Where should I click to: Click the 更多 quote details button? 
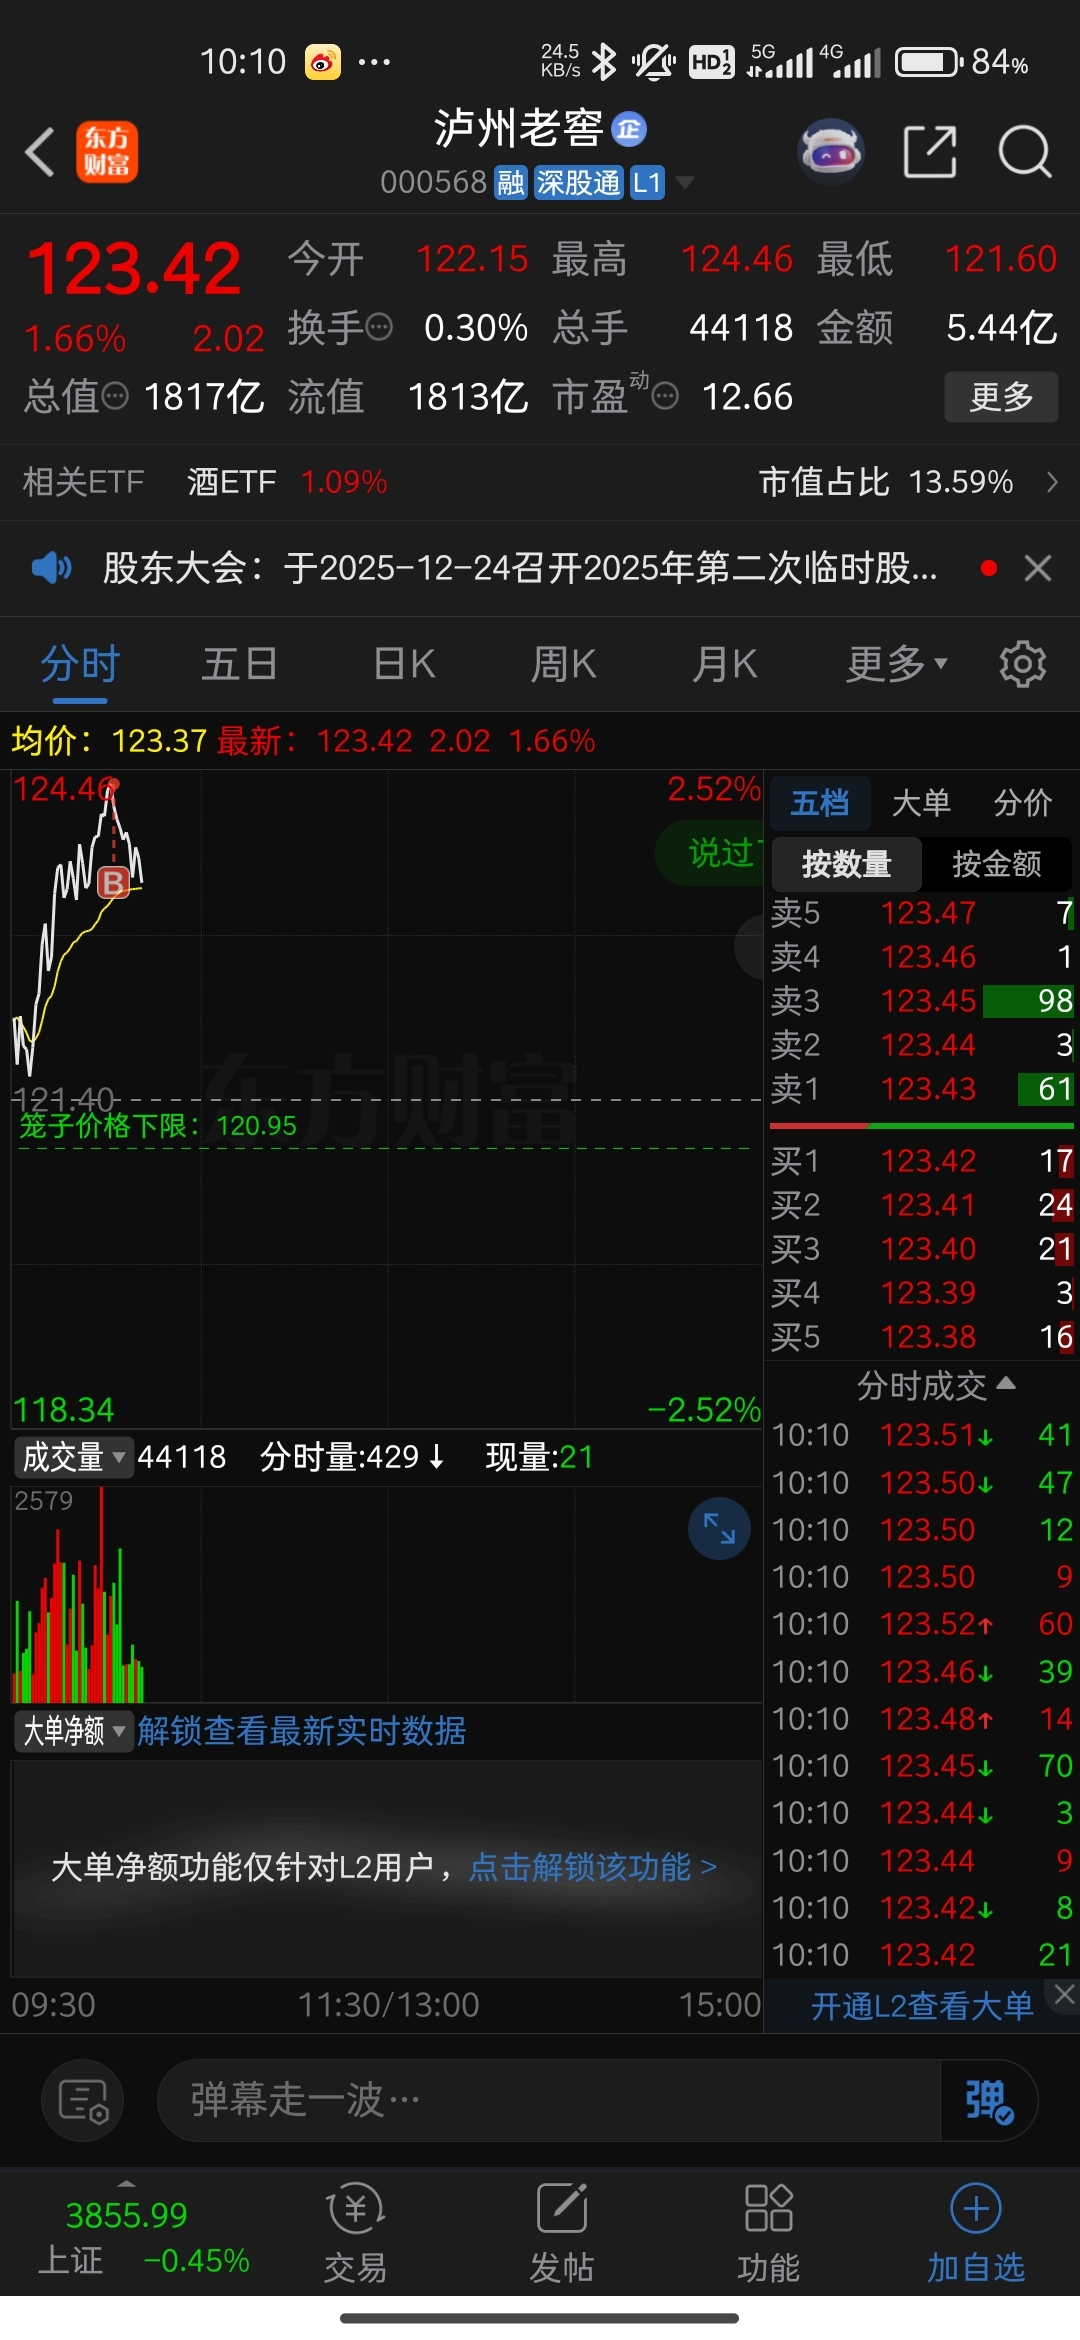[1001, 397]
